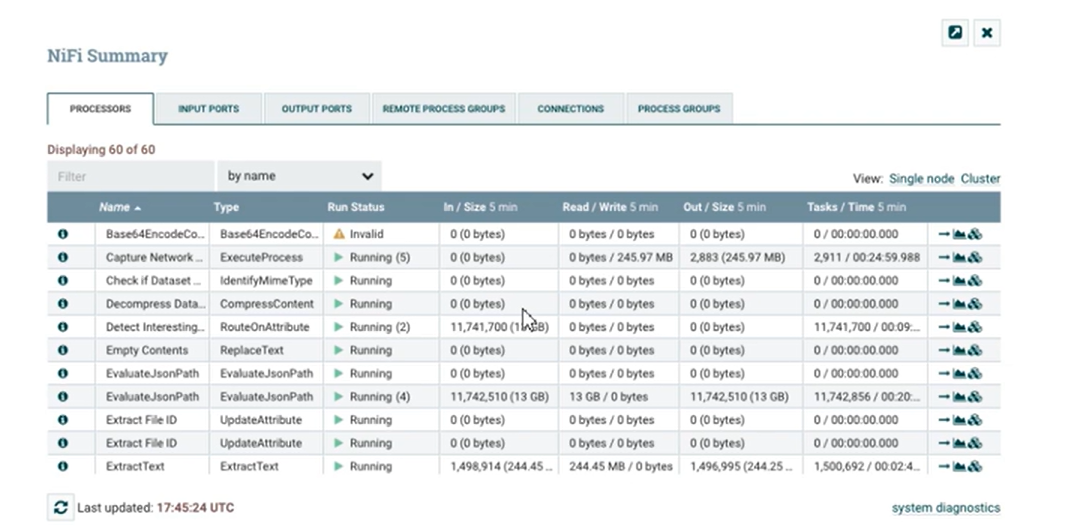Select the '2,883 (245.97 MB)' out size cell
This screenshot has height=532, width=1083.
click(x=740, y=258)
